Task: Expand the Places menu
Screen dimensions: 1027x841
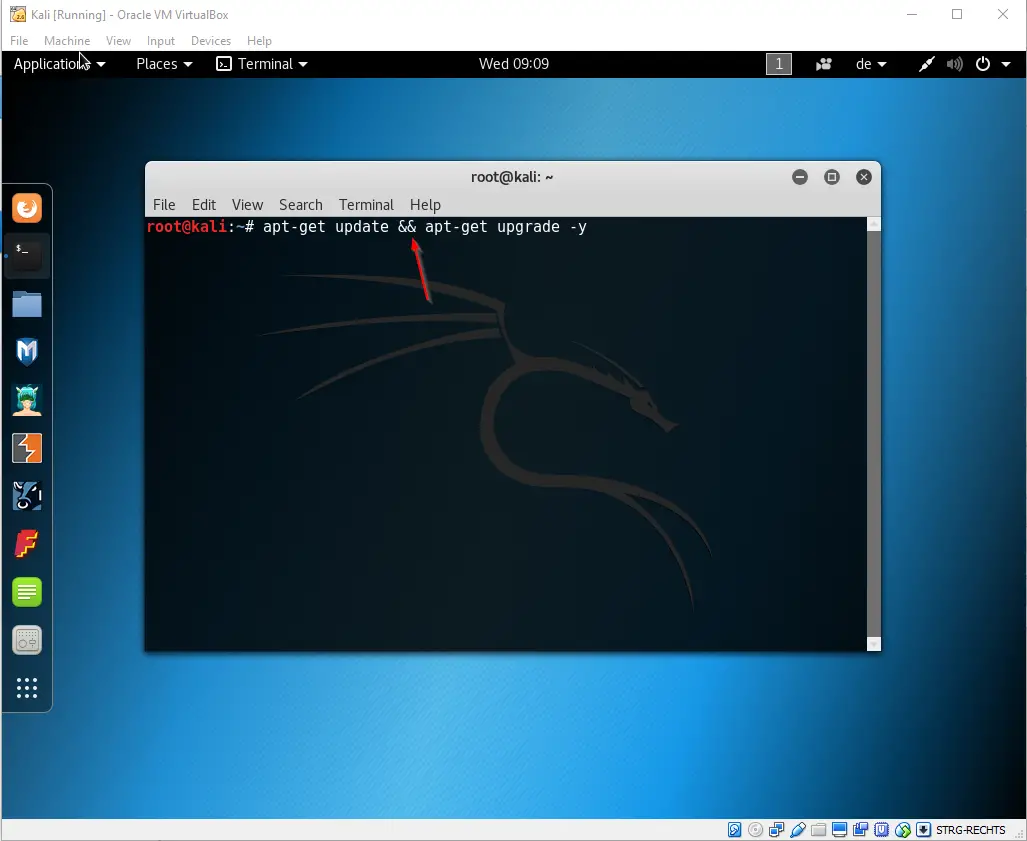Action: 164,64
